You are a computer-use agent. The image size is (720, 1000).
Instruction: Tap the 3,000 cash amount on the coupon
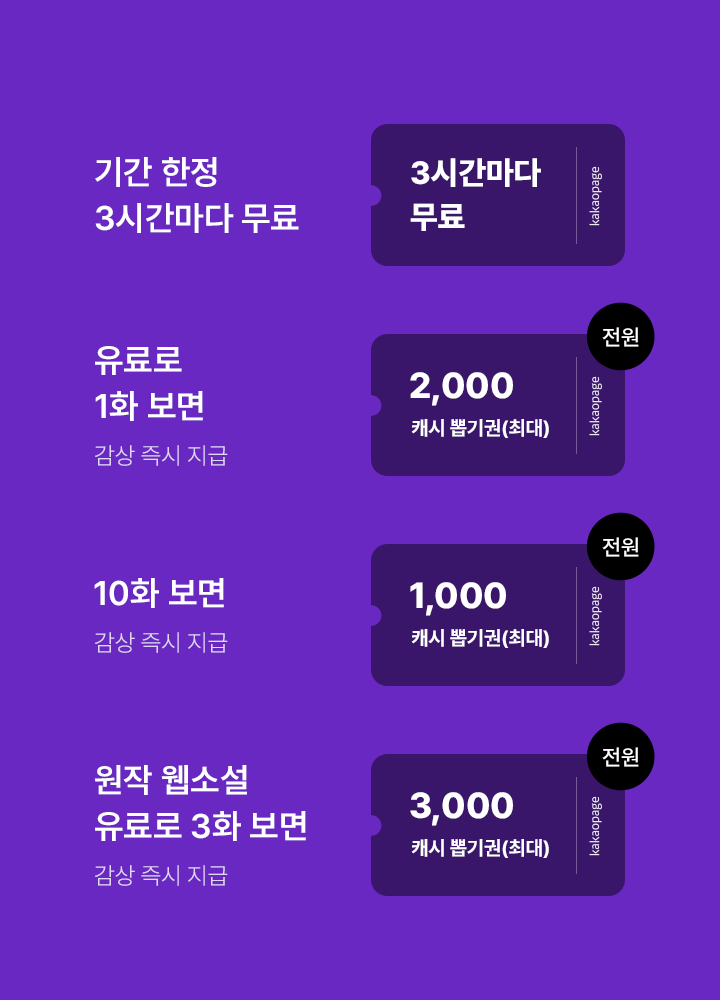pos(461,806)
